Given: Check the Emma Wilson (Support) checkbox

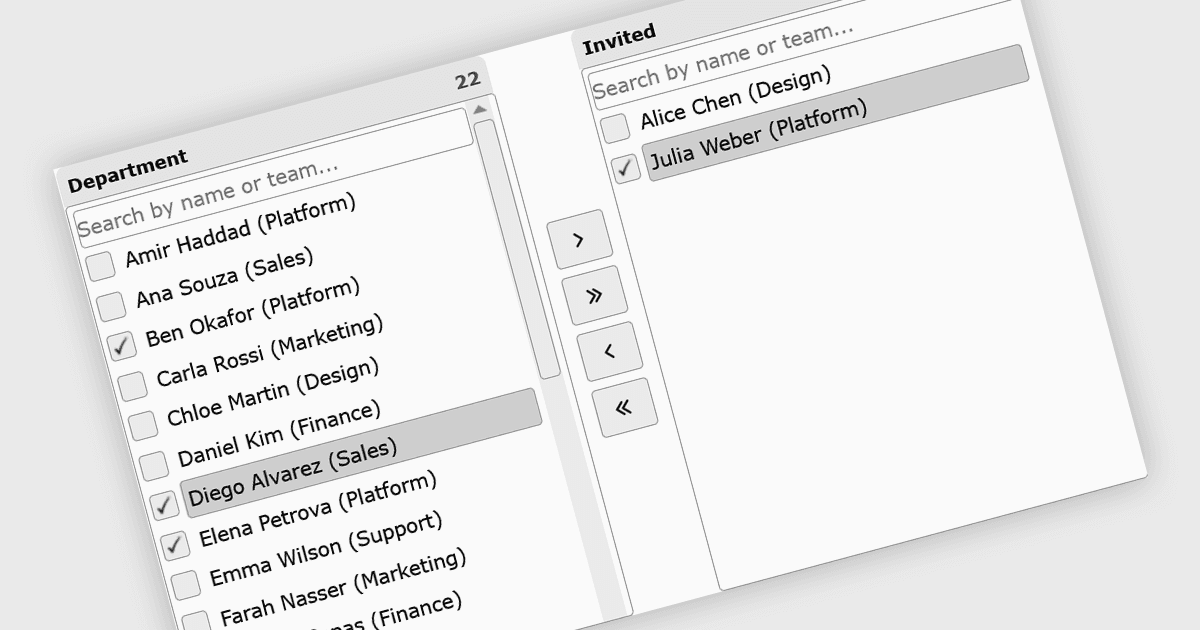Looking at the screenshot, I should click(186, 586).
